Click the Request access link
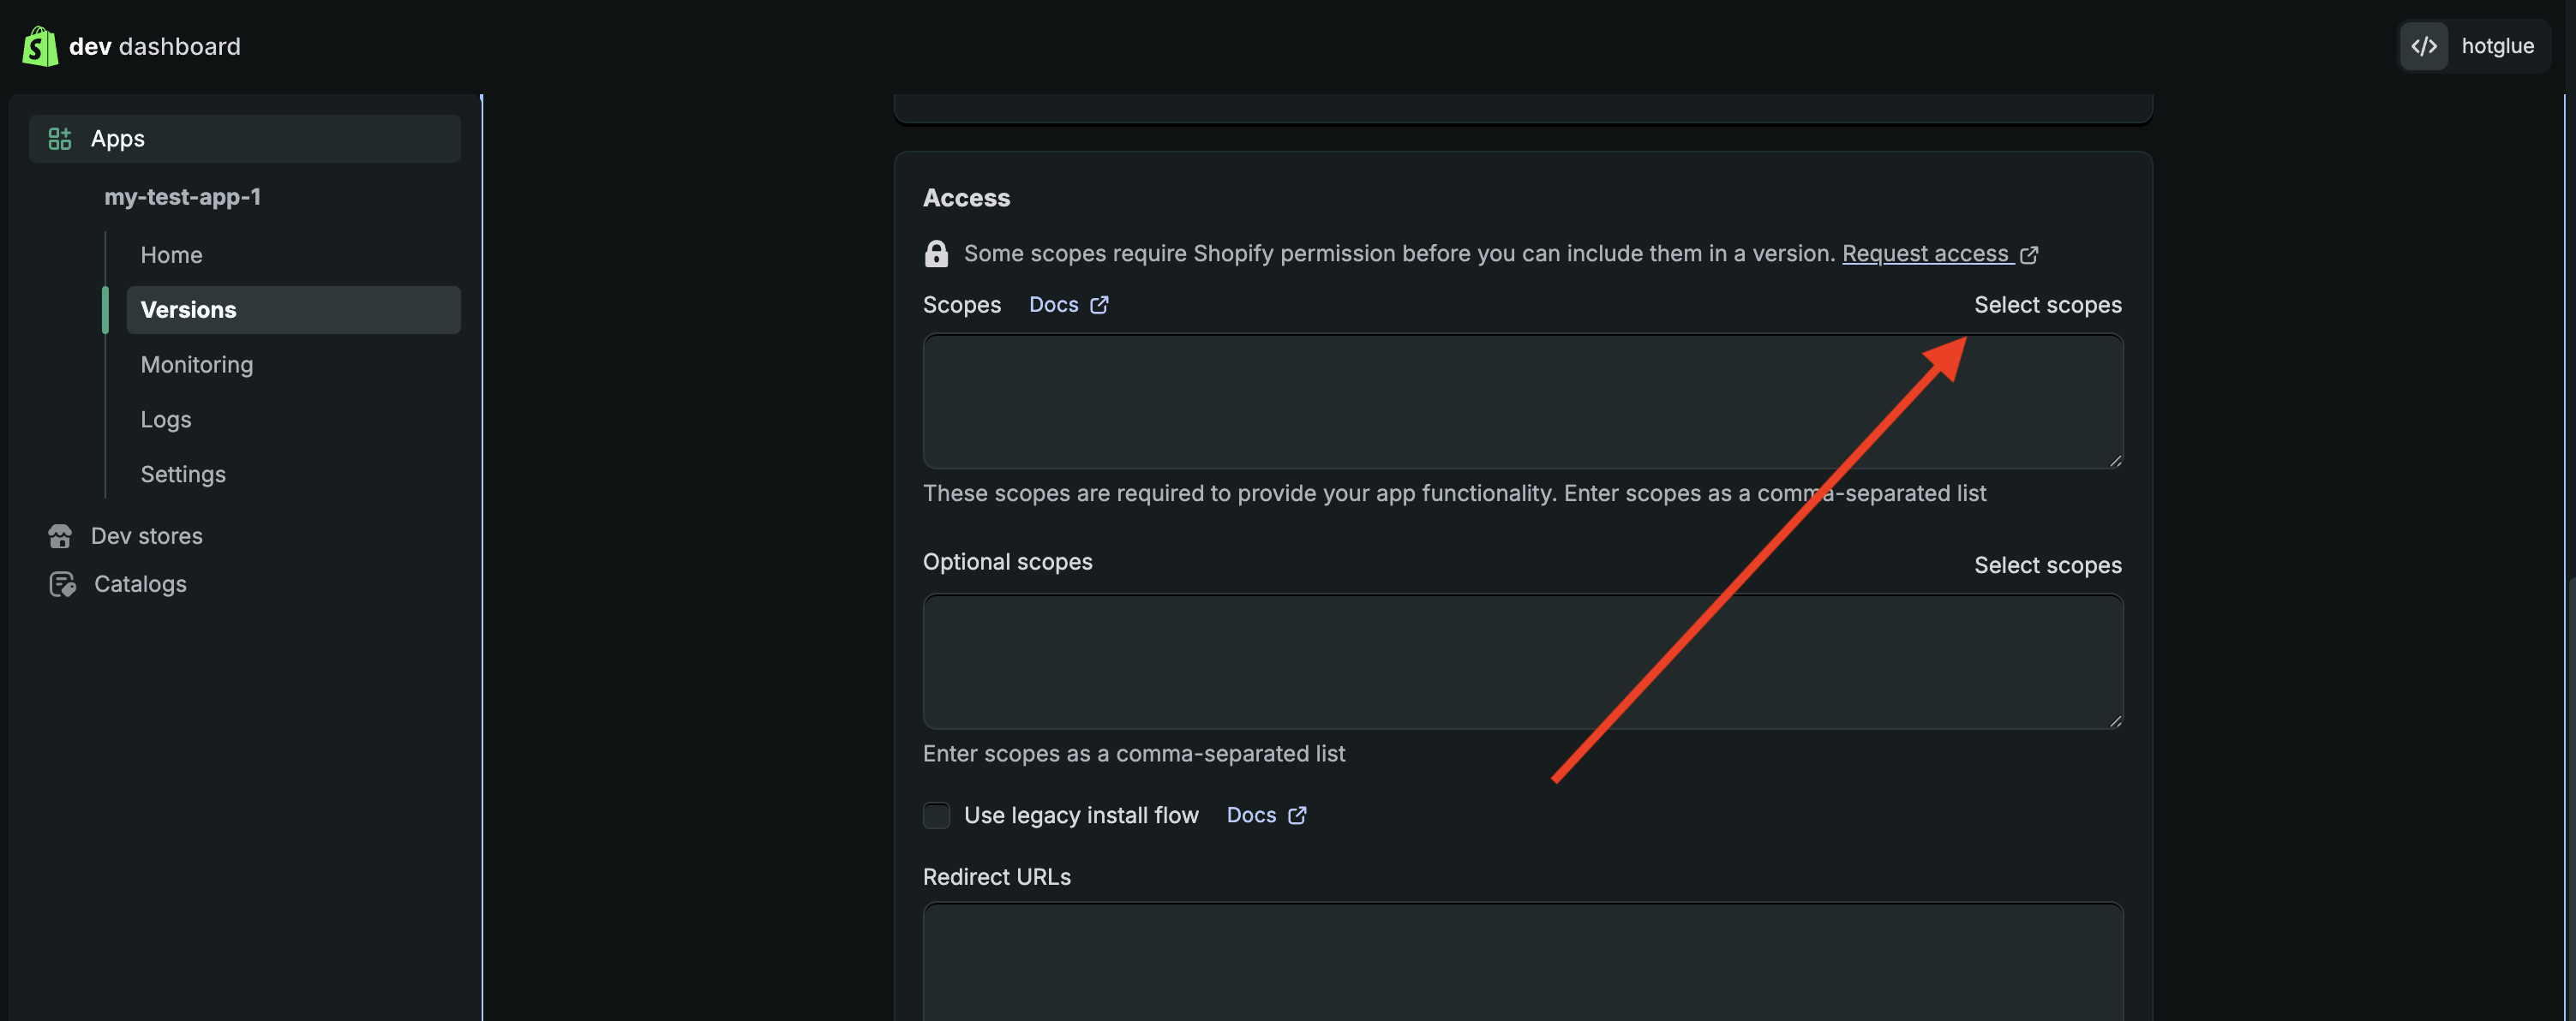The height and width of the screenshot is (1021, 2576). click(1925, 254)
